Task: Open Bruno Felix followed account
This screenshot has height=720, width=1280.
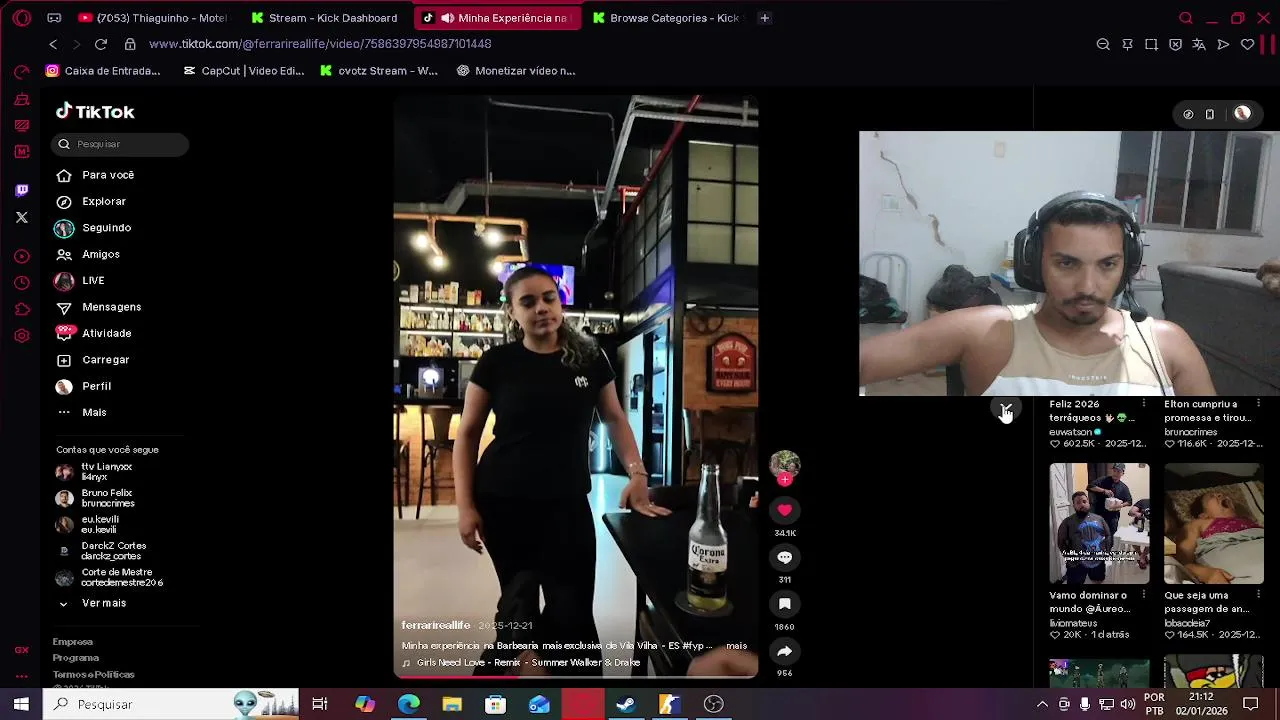Action: coord(110,498)
